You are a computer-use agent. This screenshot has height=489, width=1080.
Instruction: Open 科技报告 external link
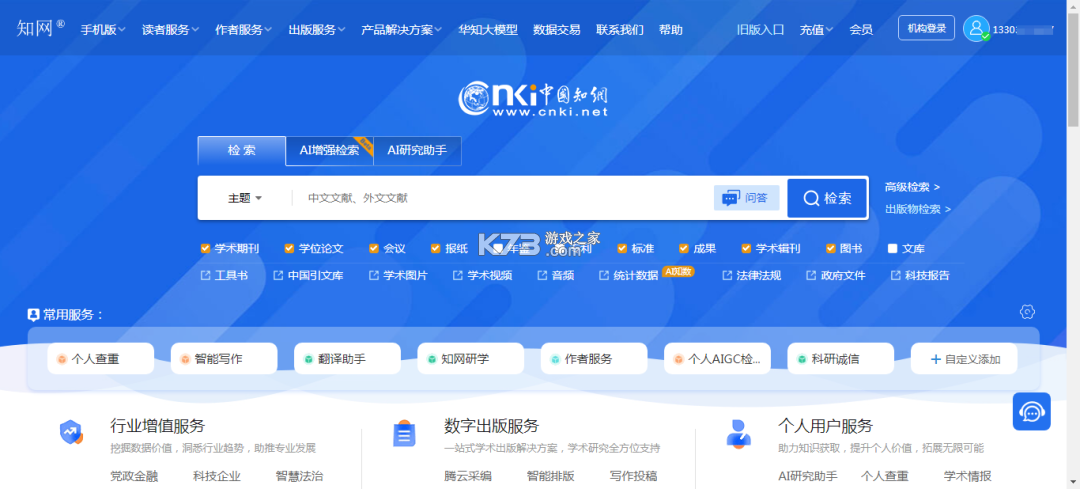point(920,275)
